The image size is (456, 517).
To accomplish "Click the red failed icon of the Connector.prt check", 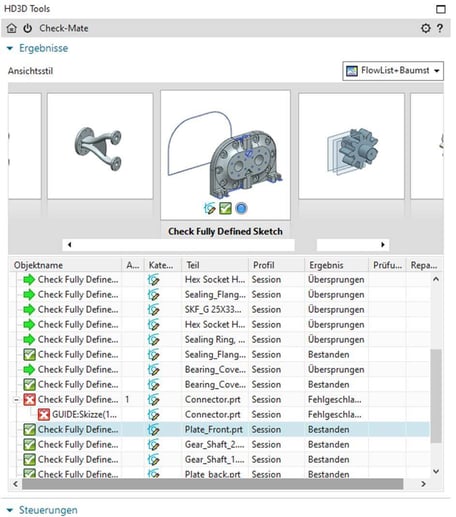I will pos(29,400).
